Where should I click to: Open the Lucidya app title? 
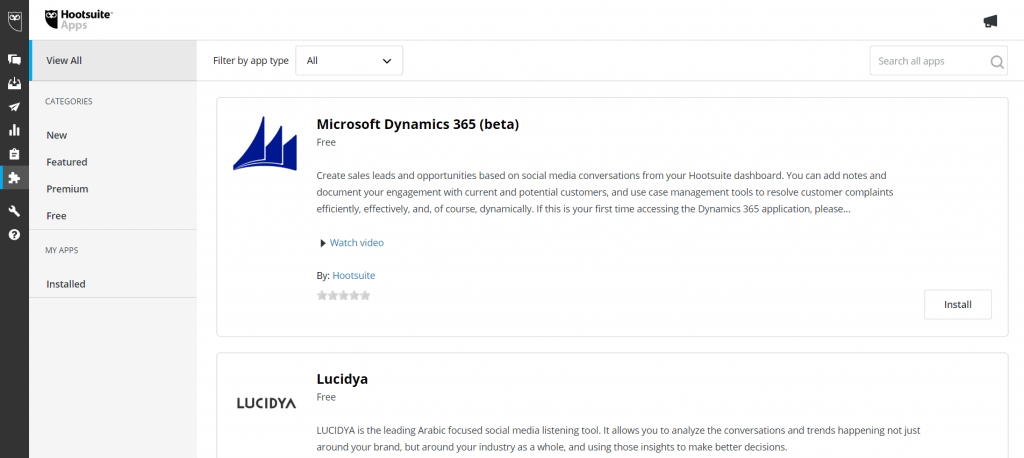[x=342, y=379]
